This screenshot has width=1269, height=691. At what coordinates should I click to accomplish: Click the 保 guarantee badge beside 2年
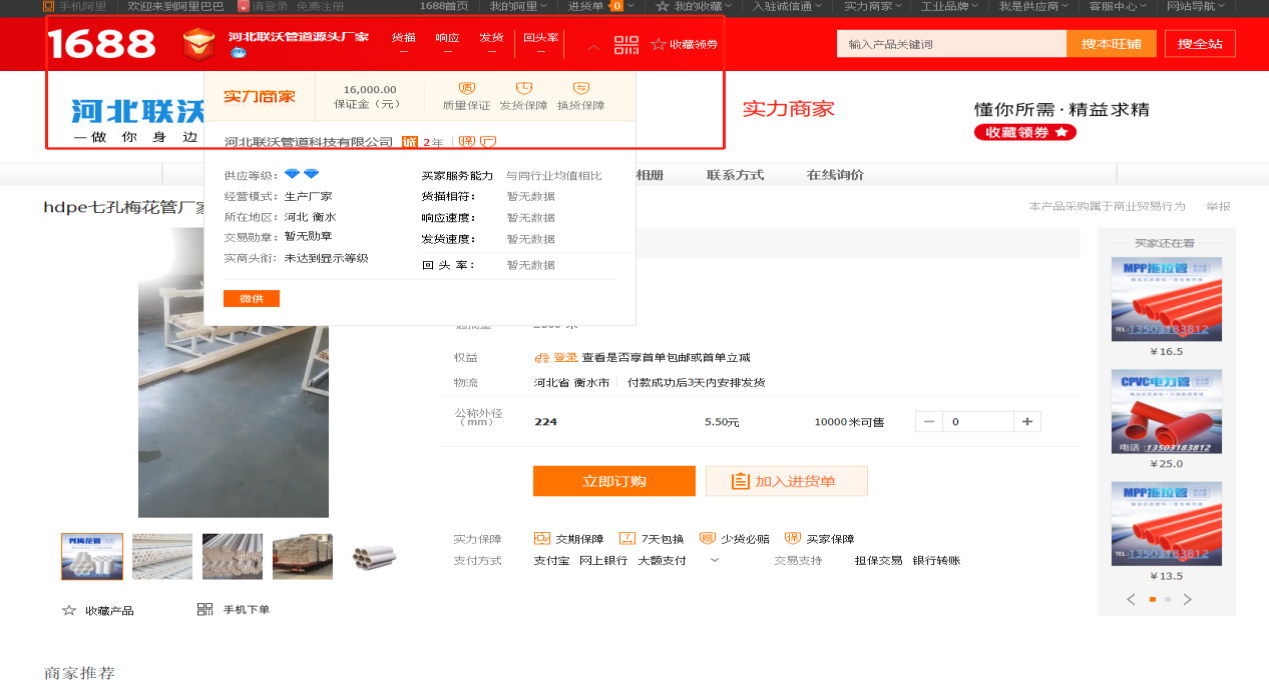click(467, 142)
